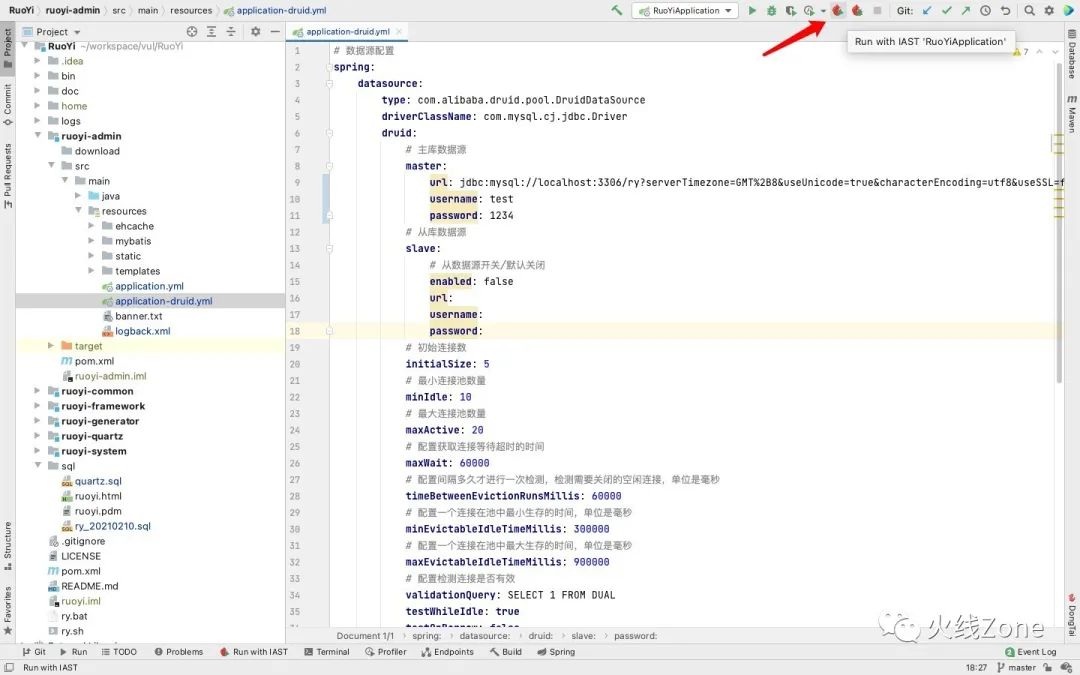Open the Terminal tool window tab
Viewport: 1080px width, 675px height.
pos(326,652)
